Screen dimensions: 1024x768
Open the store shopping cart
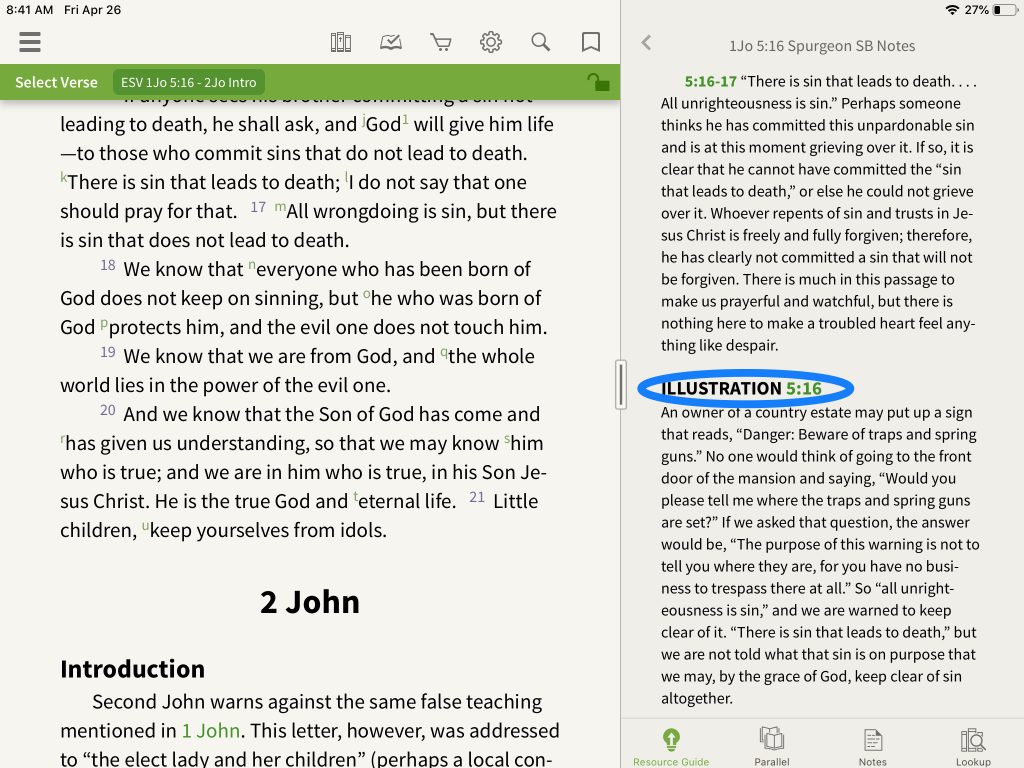[441, 42]
